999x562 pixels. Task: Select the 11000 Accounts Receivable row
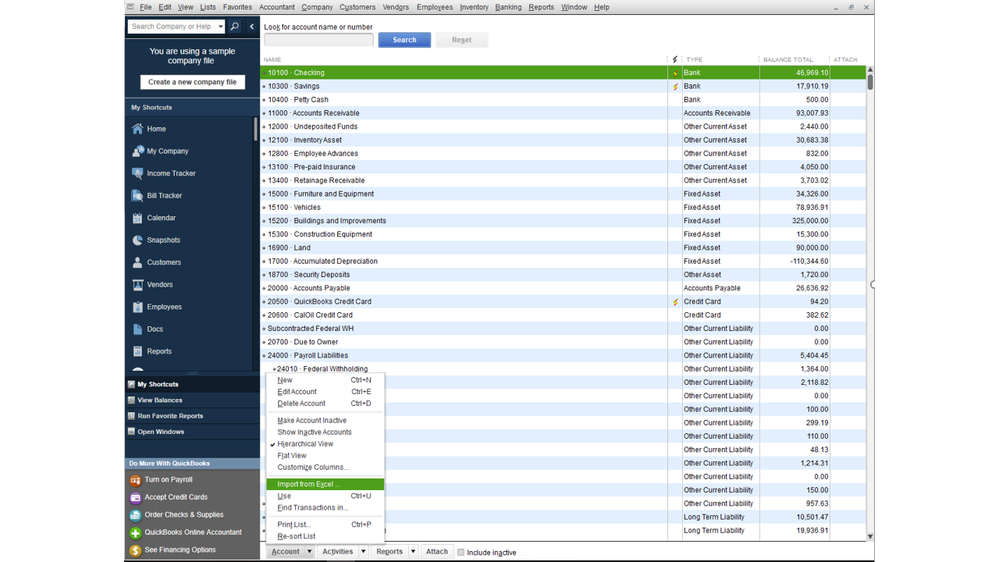coord(563,113)
